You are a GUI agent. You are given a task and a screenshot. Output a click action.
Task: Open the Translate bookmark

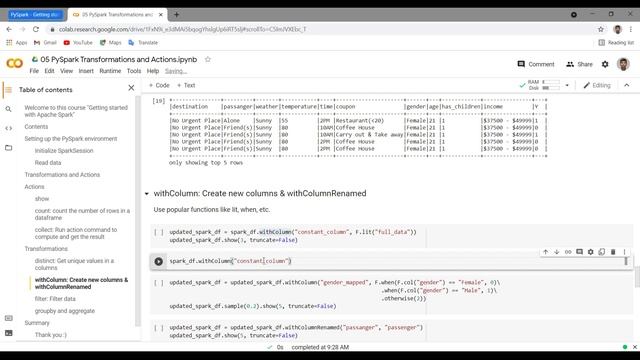coord(143,42)
